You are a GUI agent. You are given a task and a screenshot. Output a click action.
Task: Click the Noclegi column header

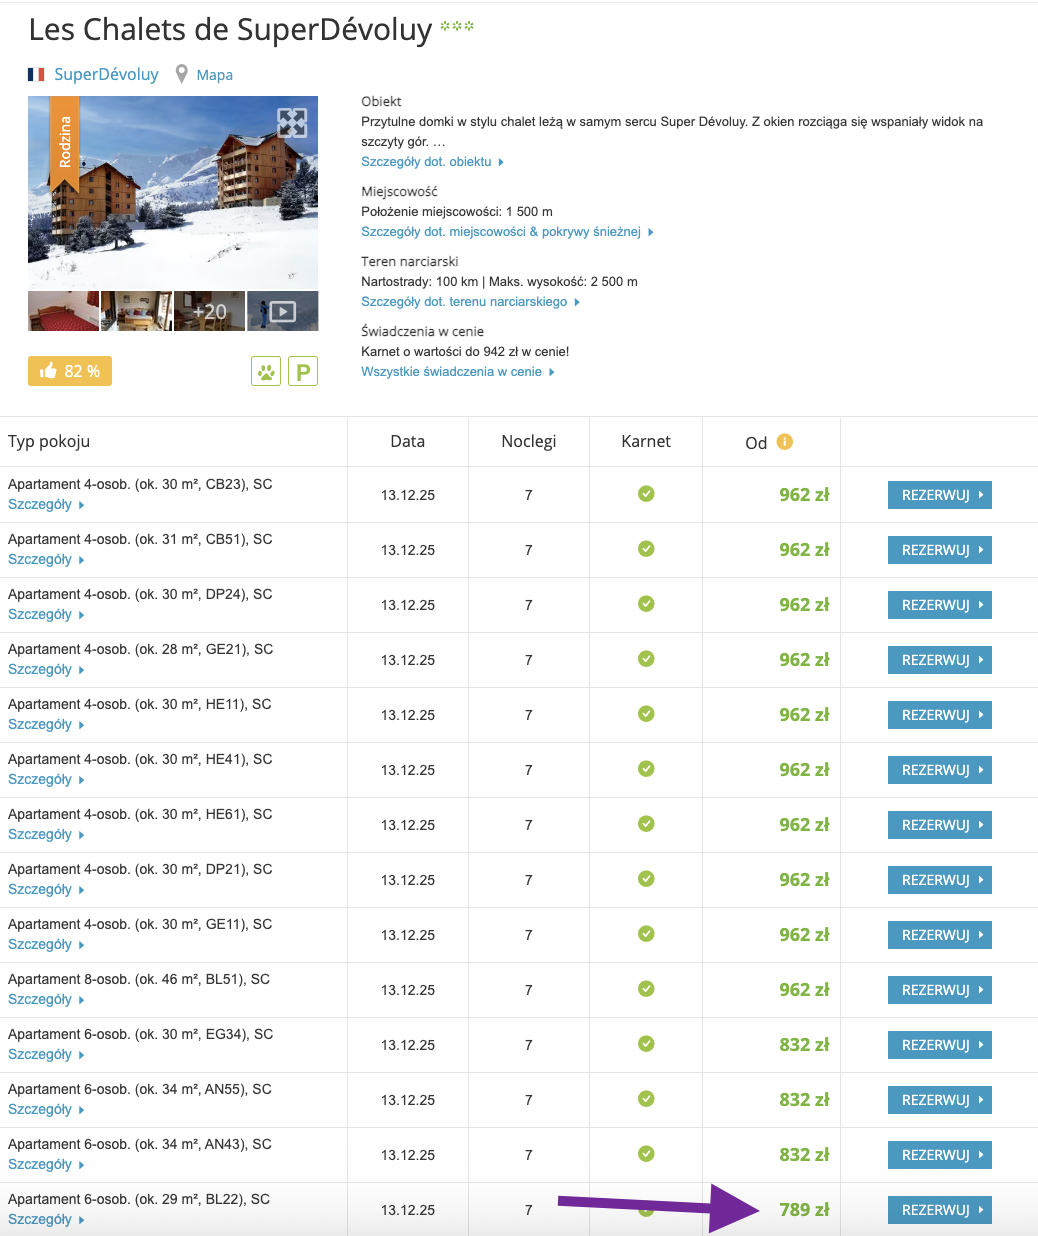[x=529, y=441]
